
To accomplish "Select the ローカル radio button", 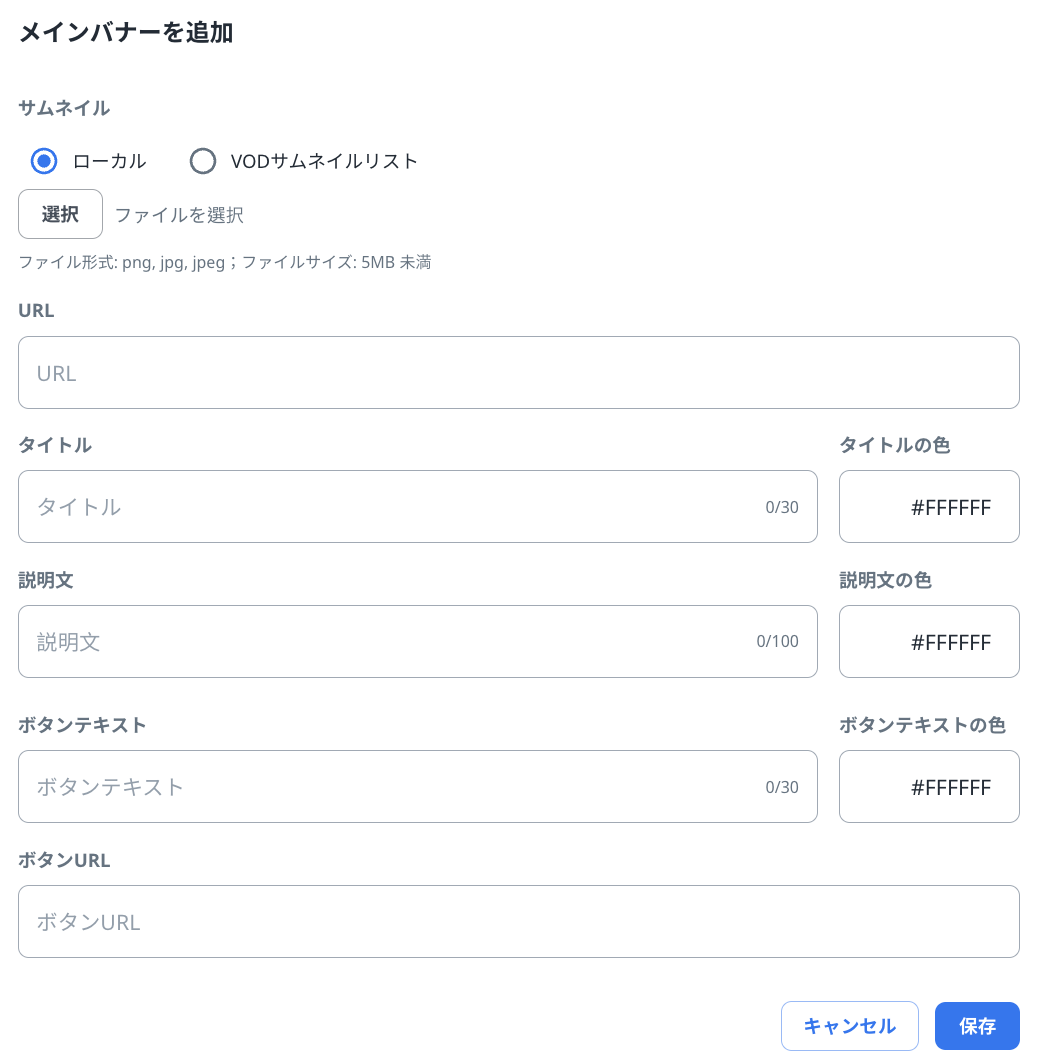I will point(44,161).
